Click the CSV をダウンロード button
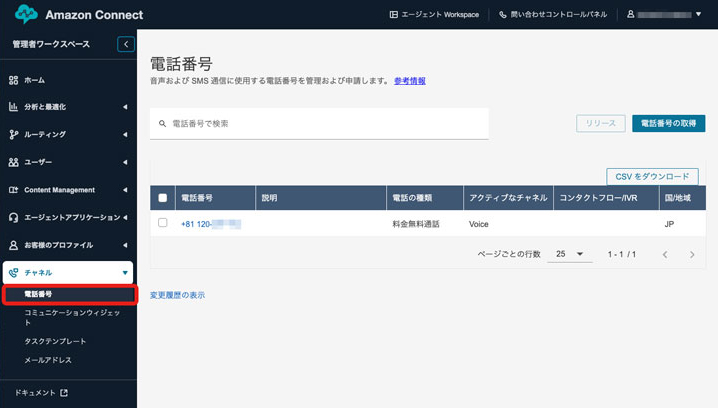718x408 pixels. (x=652, y=176)
